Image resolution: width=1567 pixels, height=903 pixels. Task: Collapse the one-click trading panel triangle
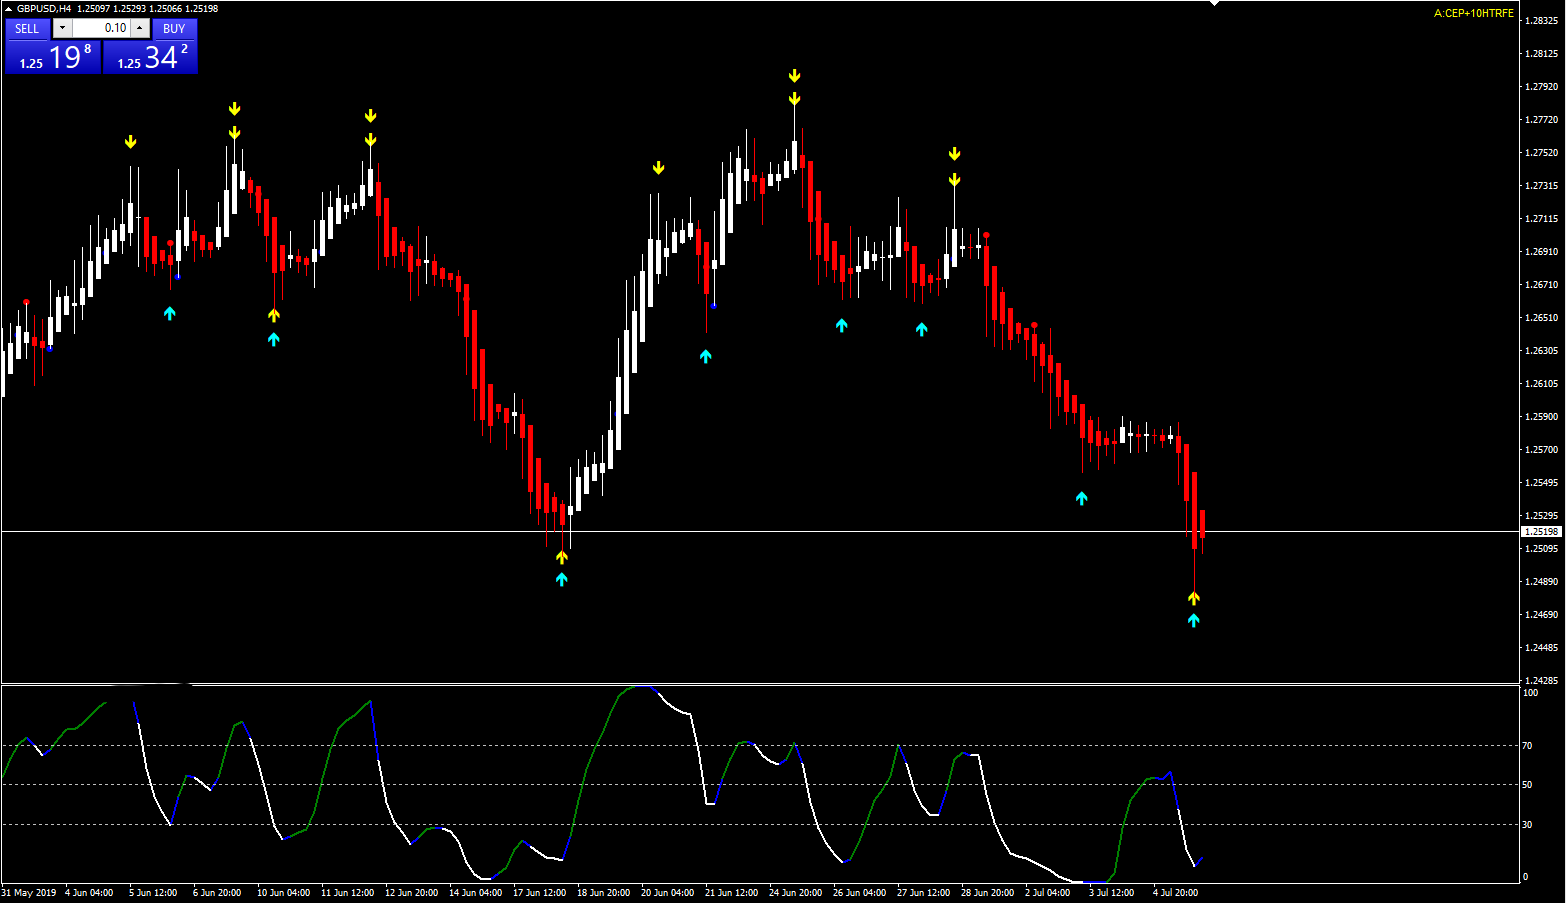pyautogui.click(x=9, y=9)
